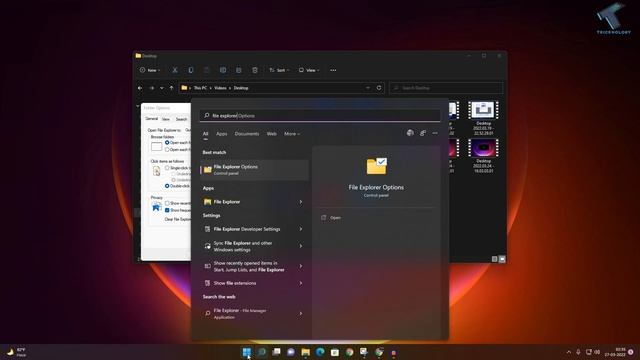Select the General tab in Folder Options
This screenshot has height=360, width=640.
[x=151, y=119]
